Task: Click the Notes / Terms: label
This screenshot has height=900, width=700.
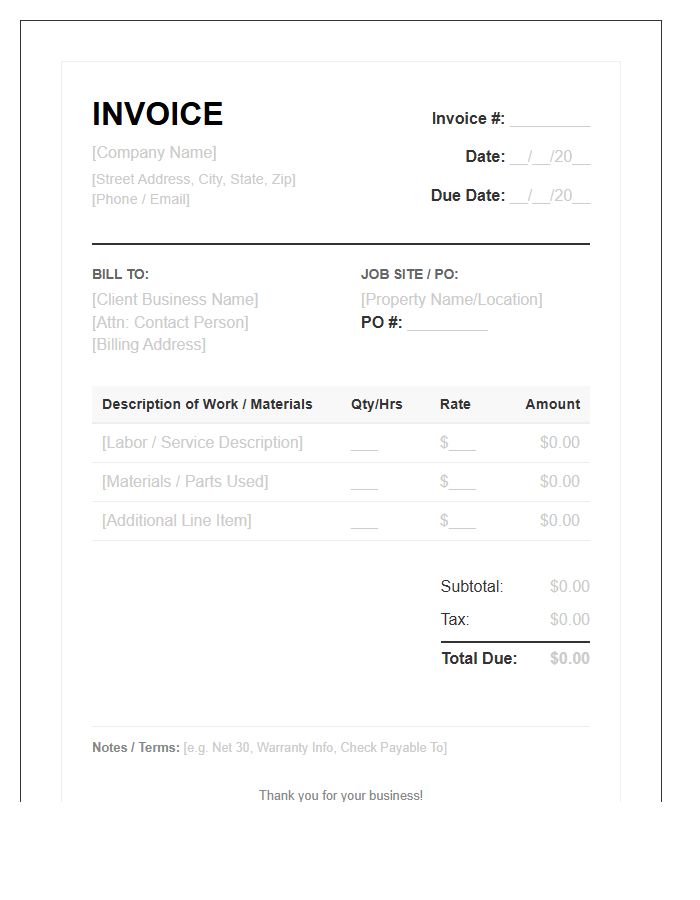Action: [136, 748]
